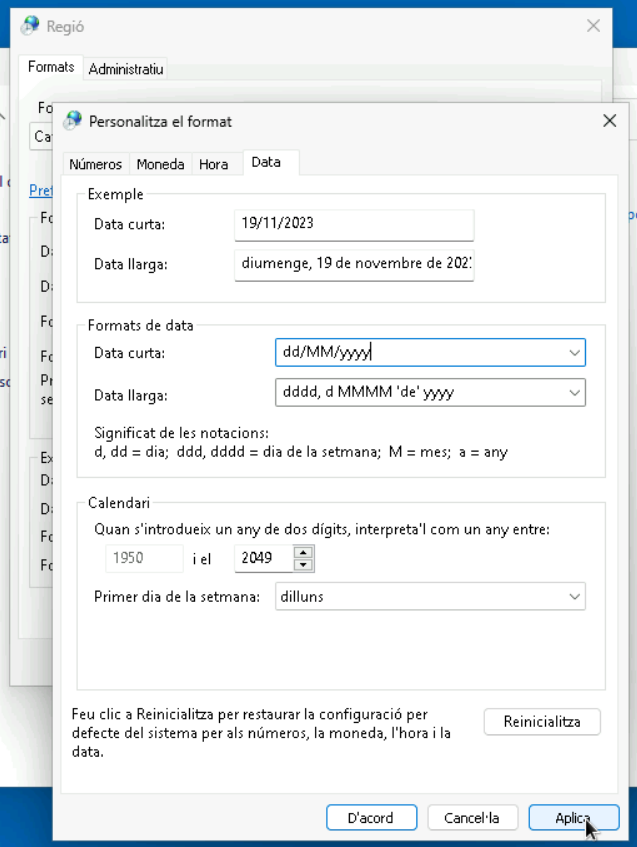Close the Regió window
Image resolution: width=637 pixels, height=847 pixels.
click(593, 26)
